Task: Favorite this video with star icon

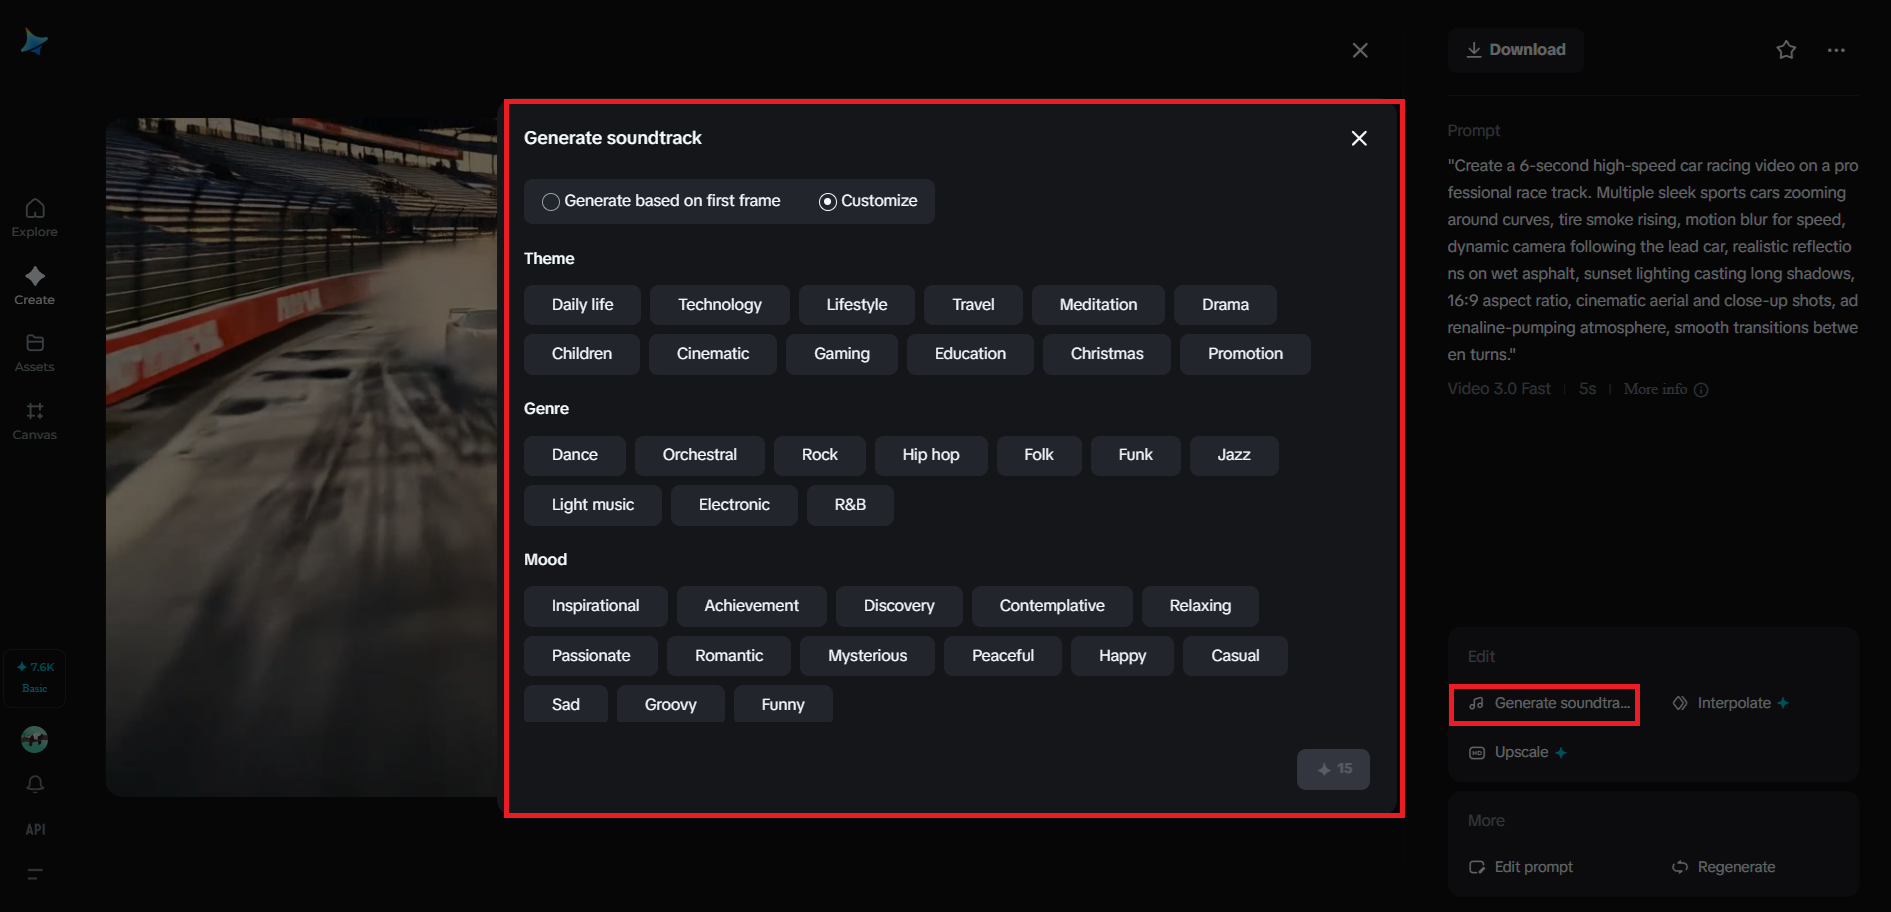Action: pos(1786,50)
